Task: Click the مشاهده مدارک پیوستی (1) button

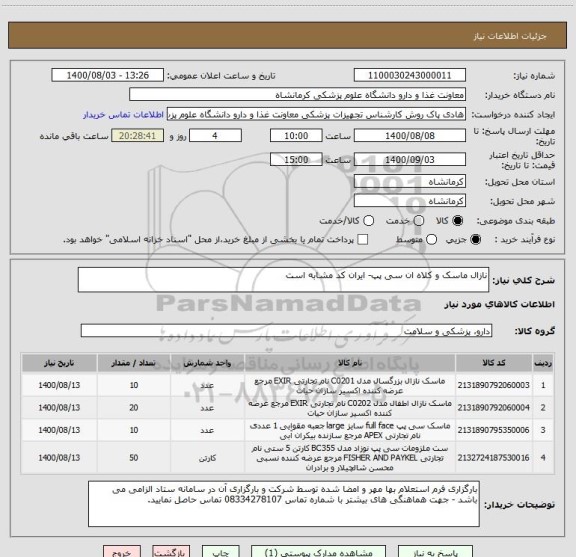Action: click(x=318, y=552)
